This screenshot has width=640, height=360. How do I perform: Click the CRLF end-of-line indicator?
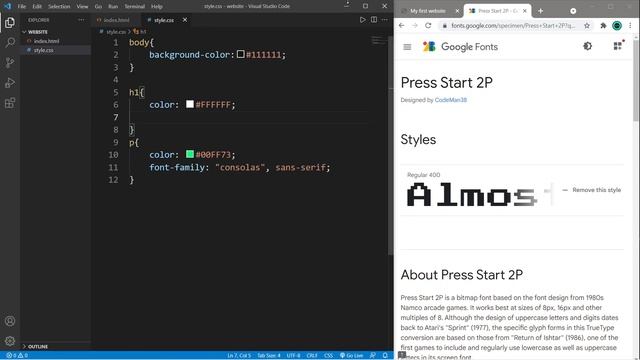(x=312, y=356)
